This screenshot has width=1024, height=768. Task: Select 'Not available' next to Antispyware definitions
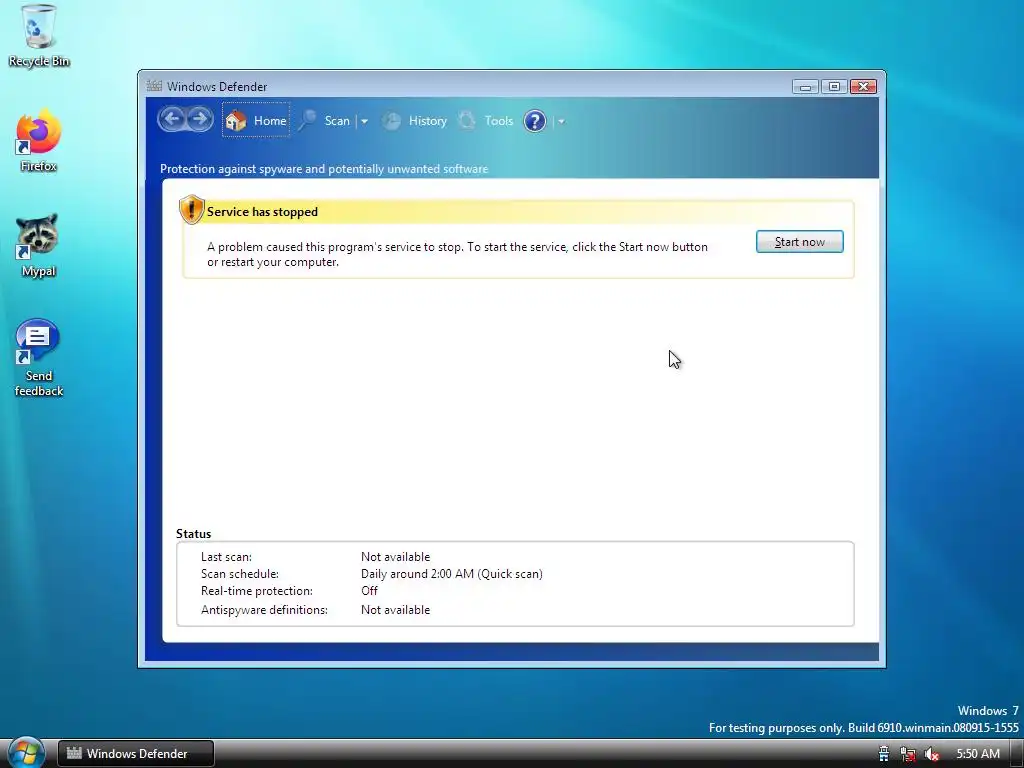coord(395,610)
